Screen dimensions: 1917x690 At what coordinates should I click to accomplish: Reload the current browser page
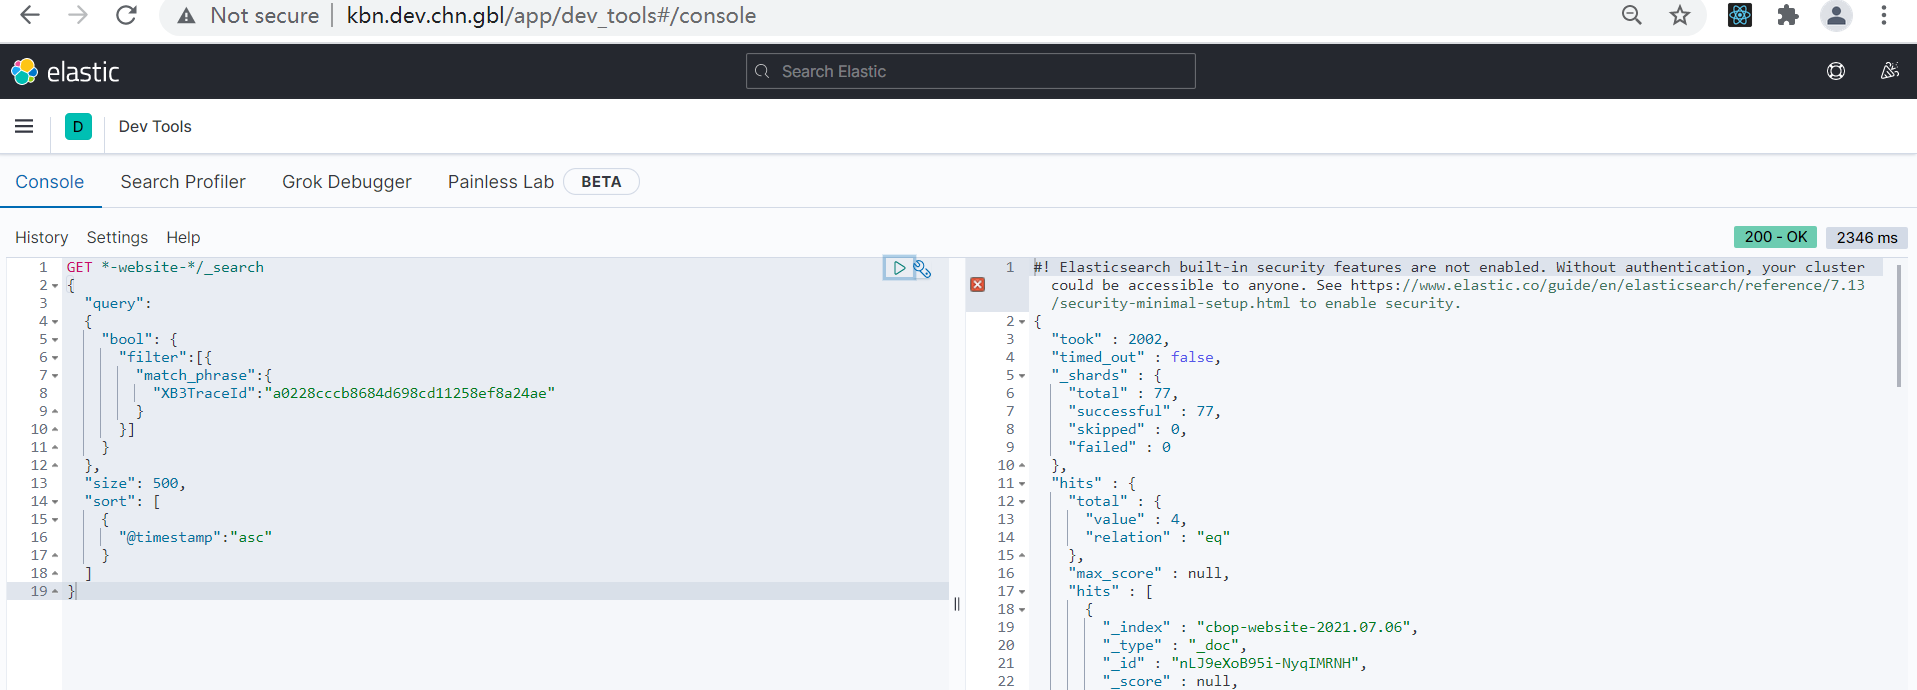coord(126,15)
